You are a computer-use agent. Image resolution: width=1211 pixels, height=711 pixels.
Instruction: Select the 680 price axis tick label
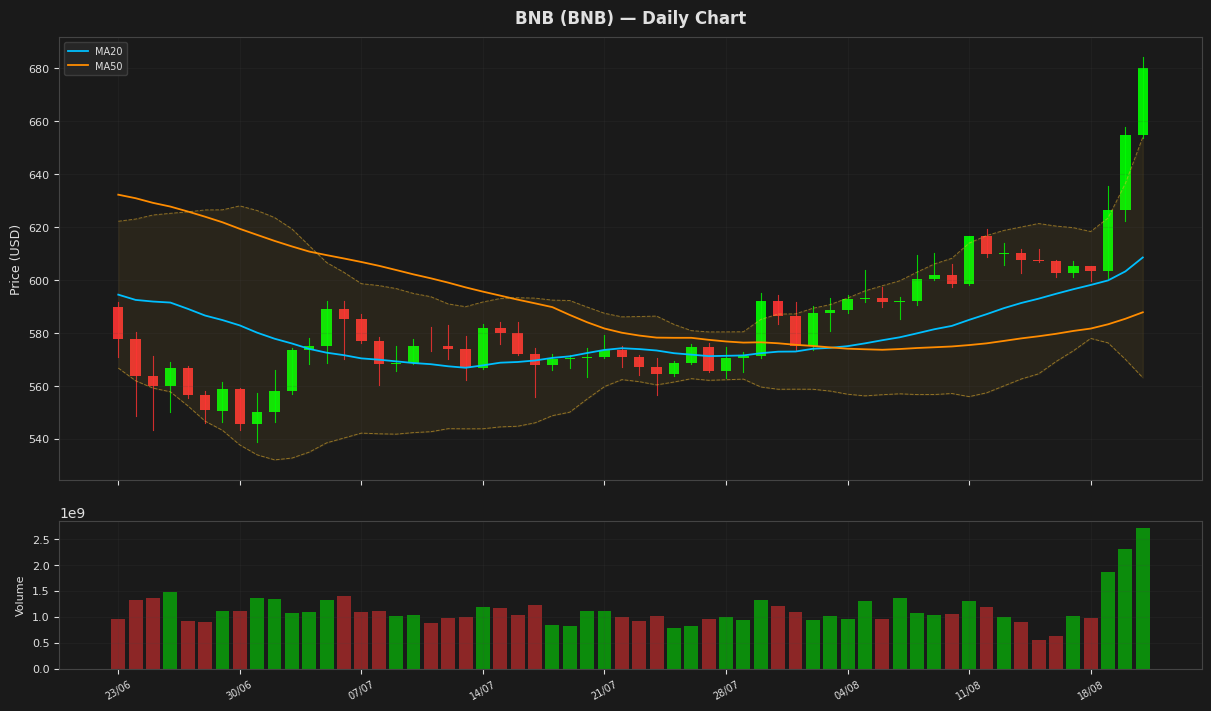click(39, 69)
